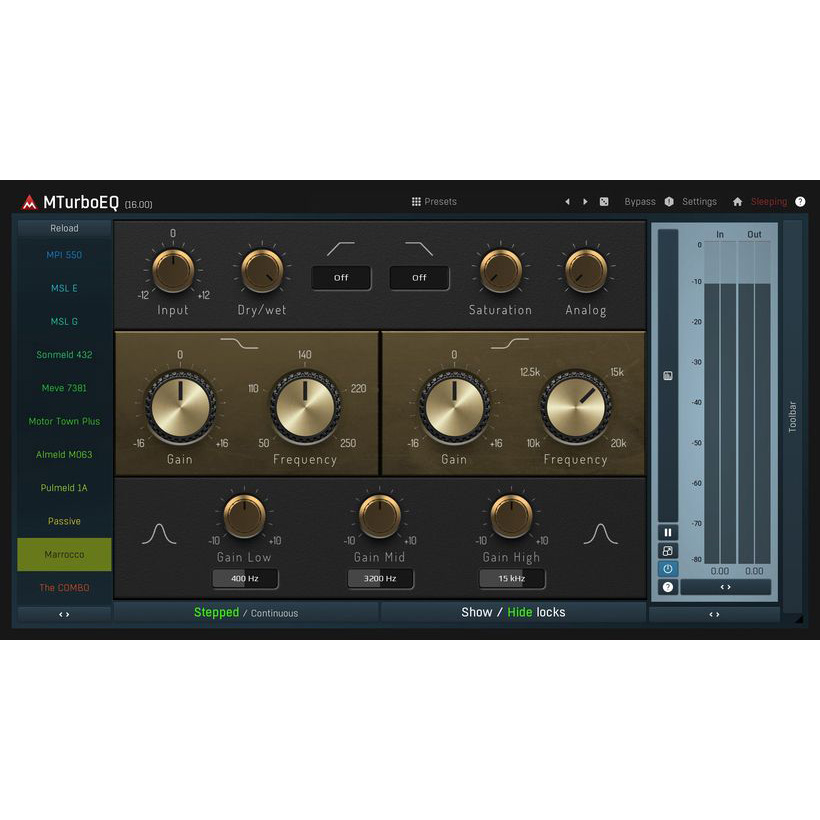Open the Presets grid menu
Screen dimensions: 820x820
(434, 202)
